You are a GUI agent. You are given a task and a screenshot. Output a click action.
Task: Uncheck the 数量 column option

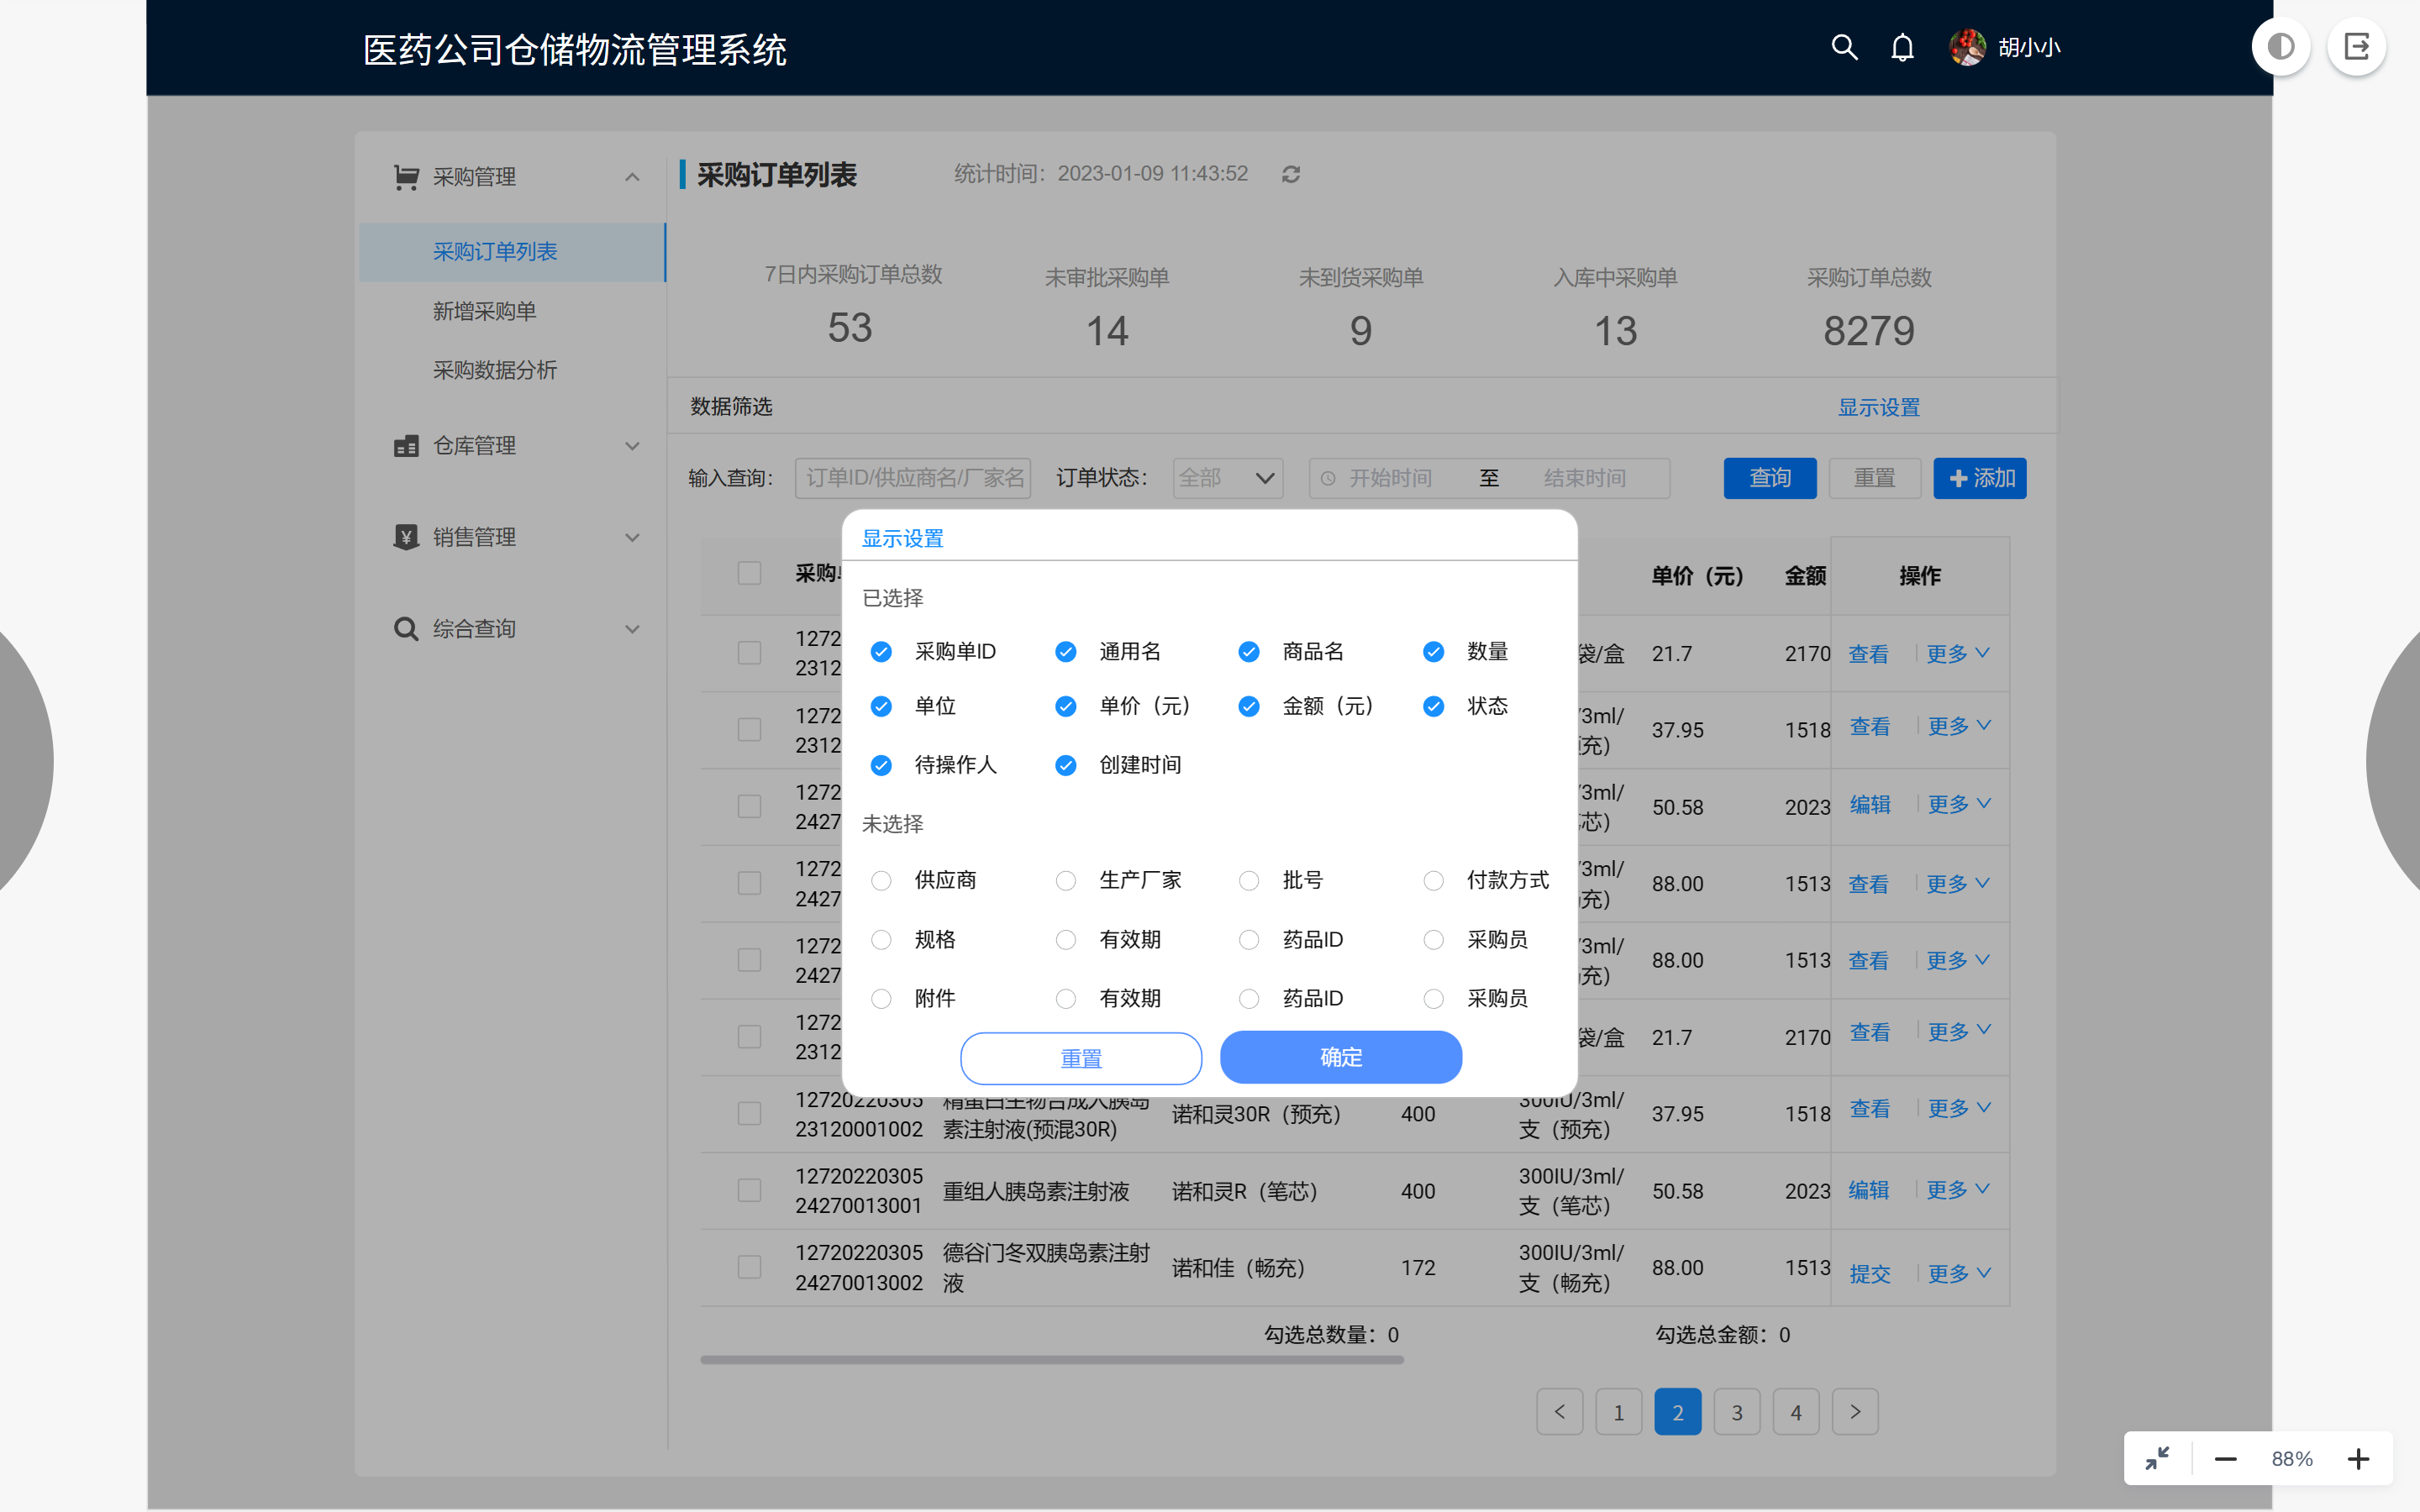click(x=1434, y=652)
